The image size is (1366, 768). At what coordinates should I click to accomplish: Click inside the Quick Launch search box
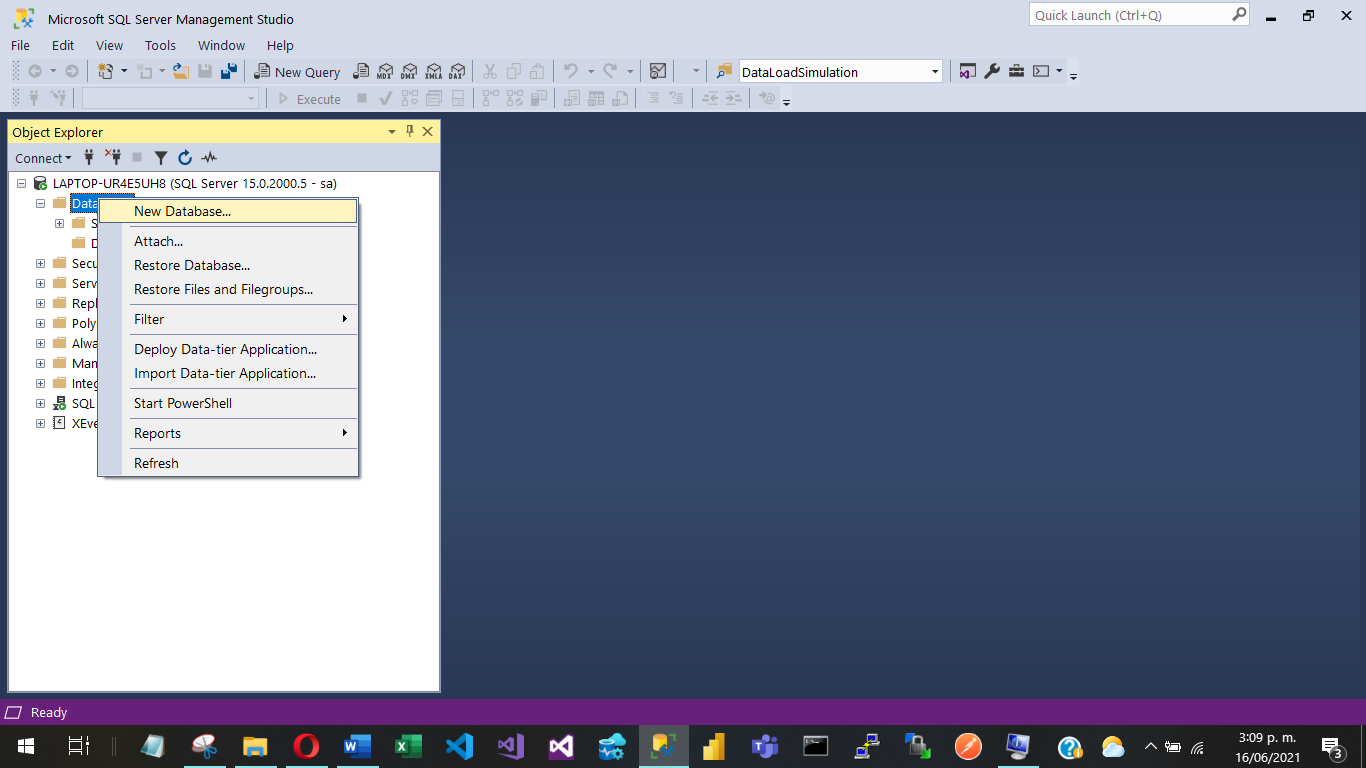click(x=1128, y=15)
